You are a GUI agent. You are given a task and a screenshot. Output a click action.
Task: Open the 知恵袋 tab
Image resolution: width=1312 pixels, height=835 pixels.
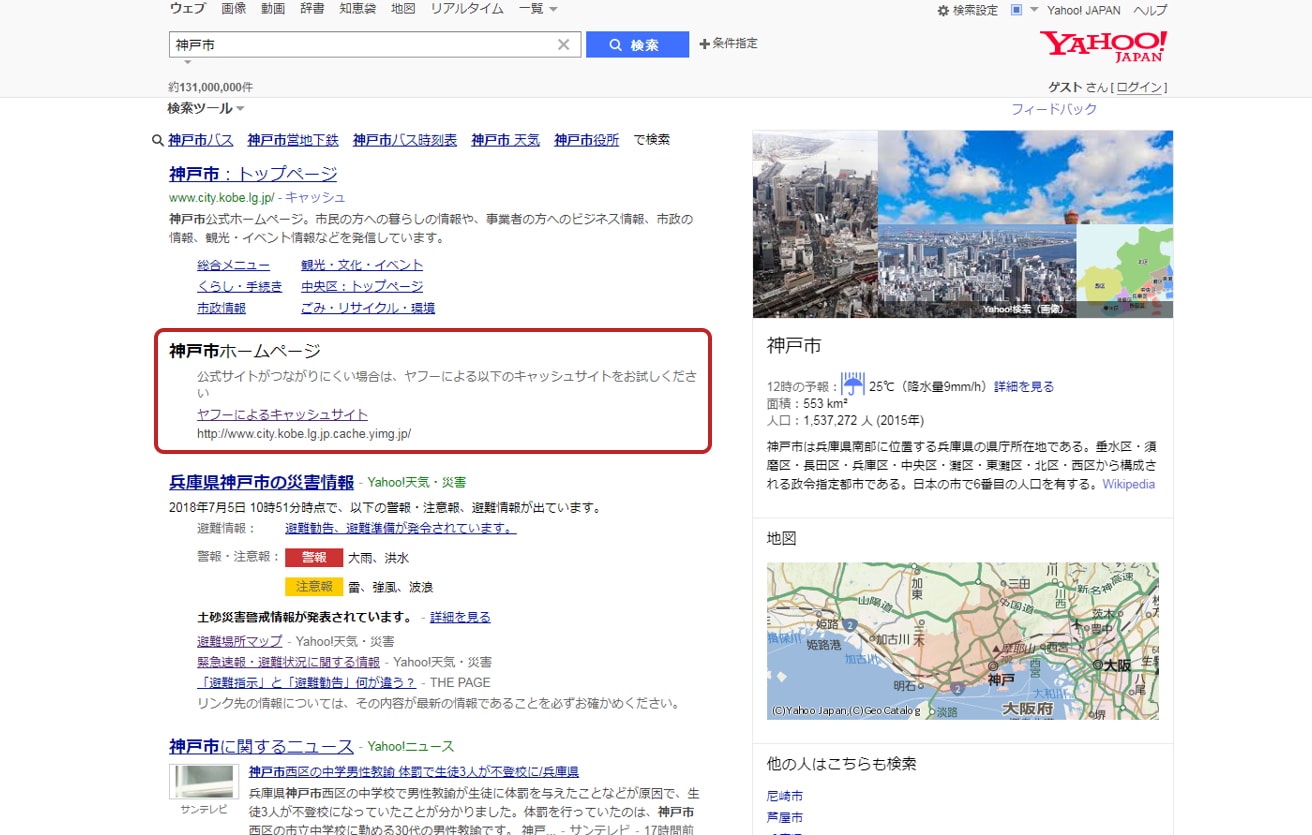pyautogui.click(x=358, y=9)
